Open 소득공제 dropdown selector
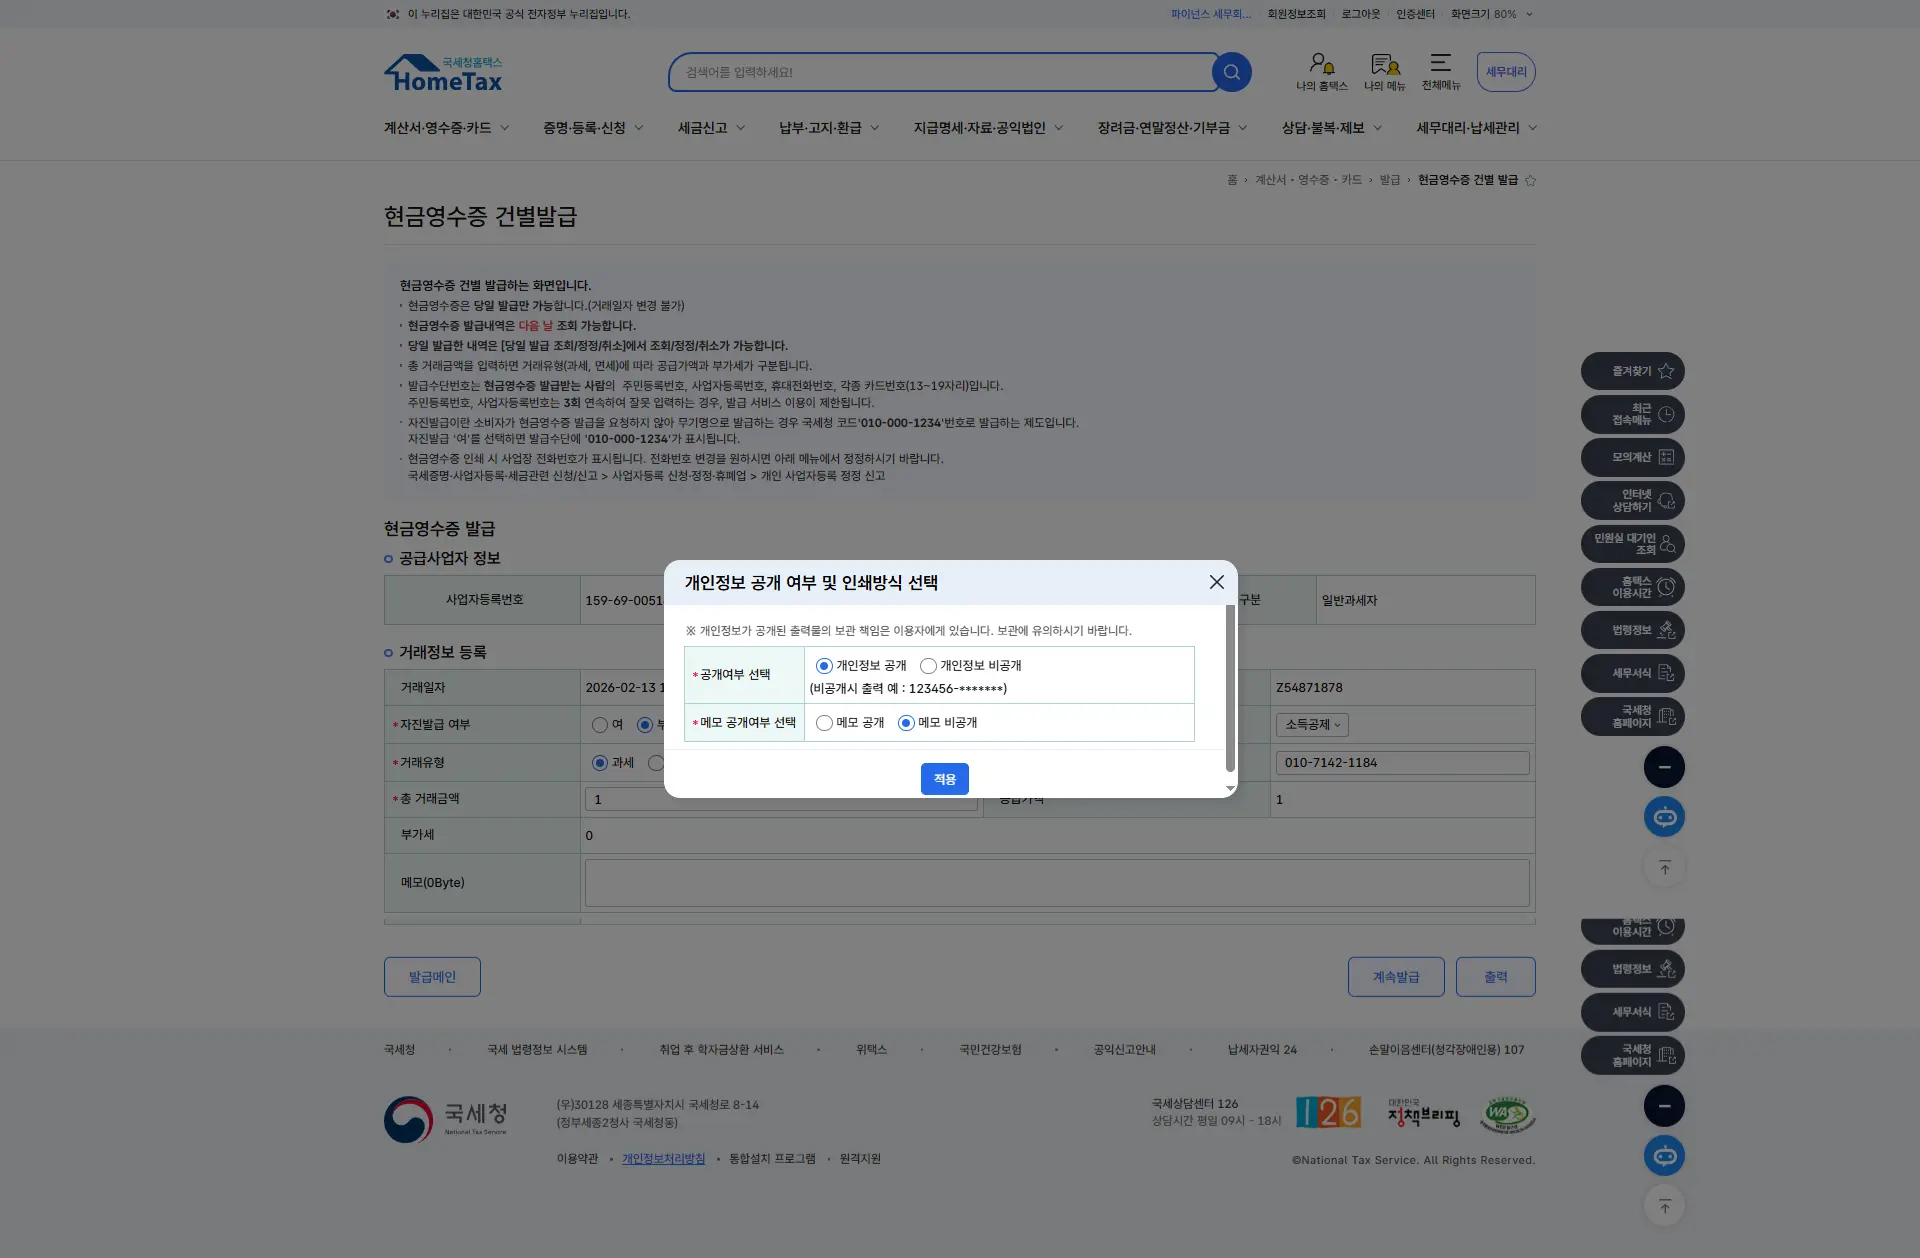The image size is (1920, 1258). pyautogui.click(x=1312, y=725)
